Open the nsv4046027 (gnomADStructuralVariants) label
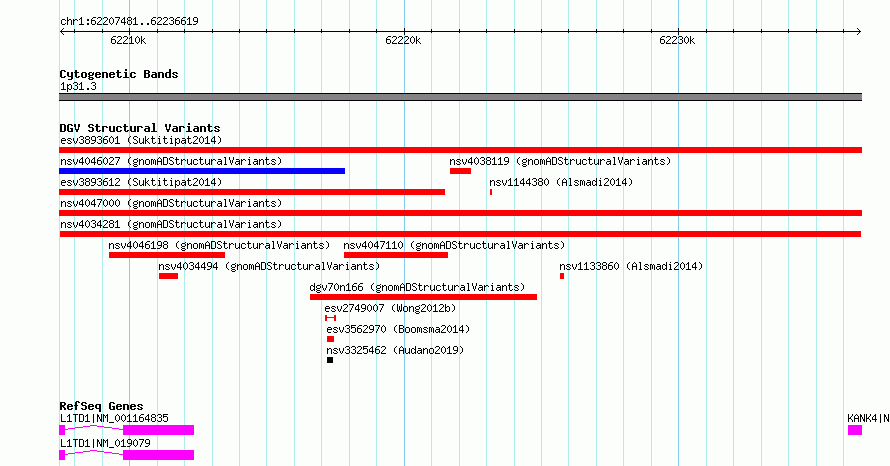The height and width of the screenshot is (466, 890). 171,161
